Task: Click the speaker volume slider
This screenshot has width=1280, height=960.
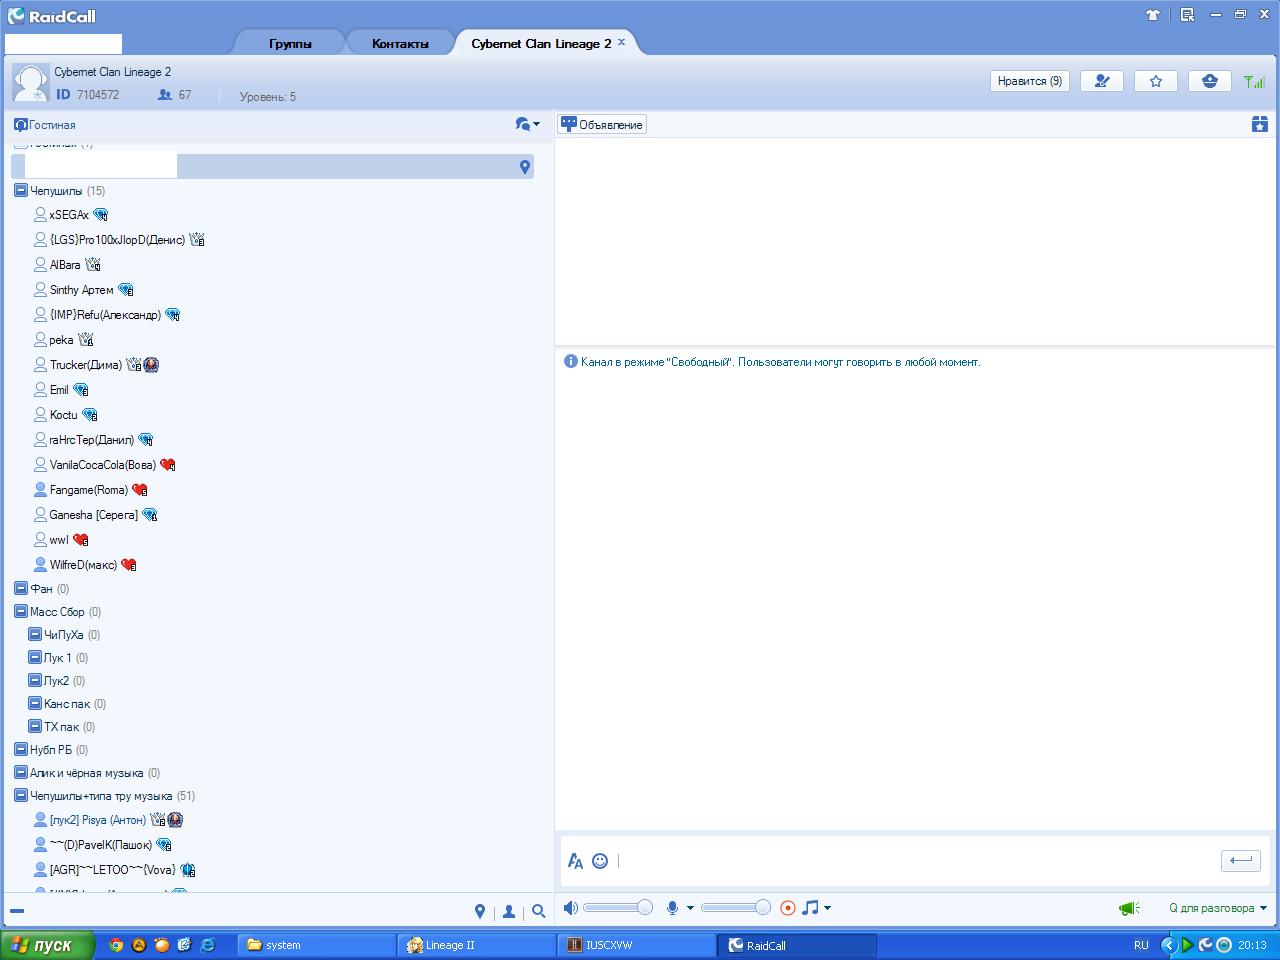Action: pos(617,908)
